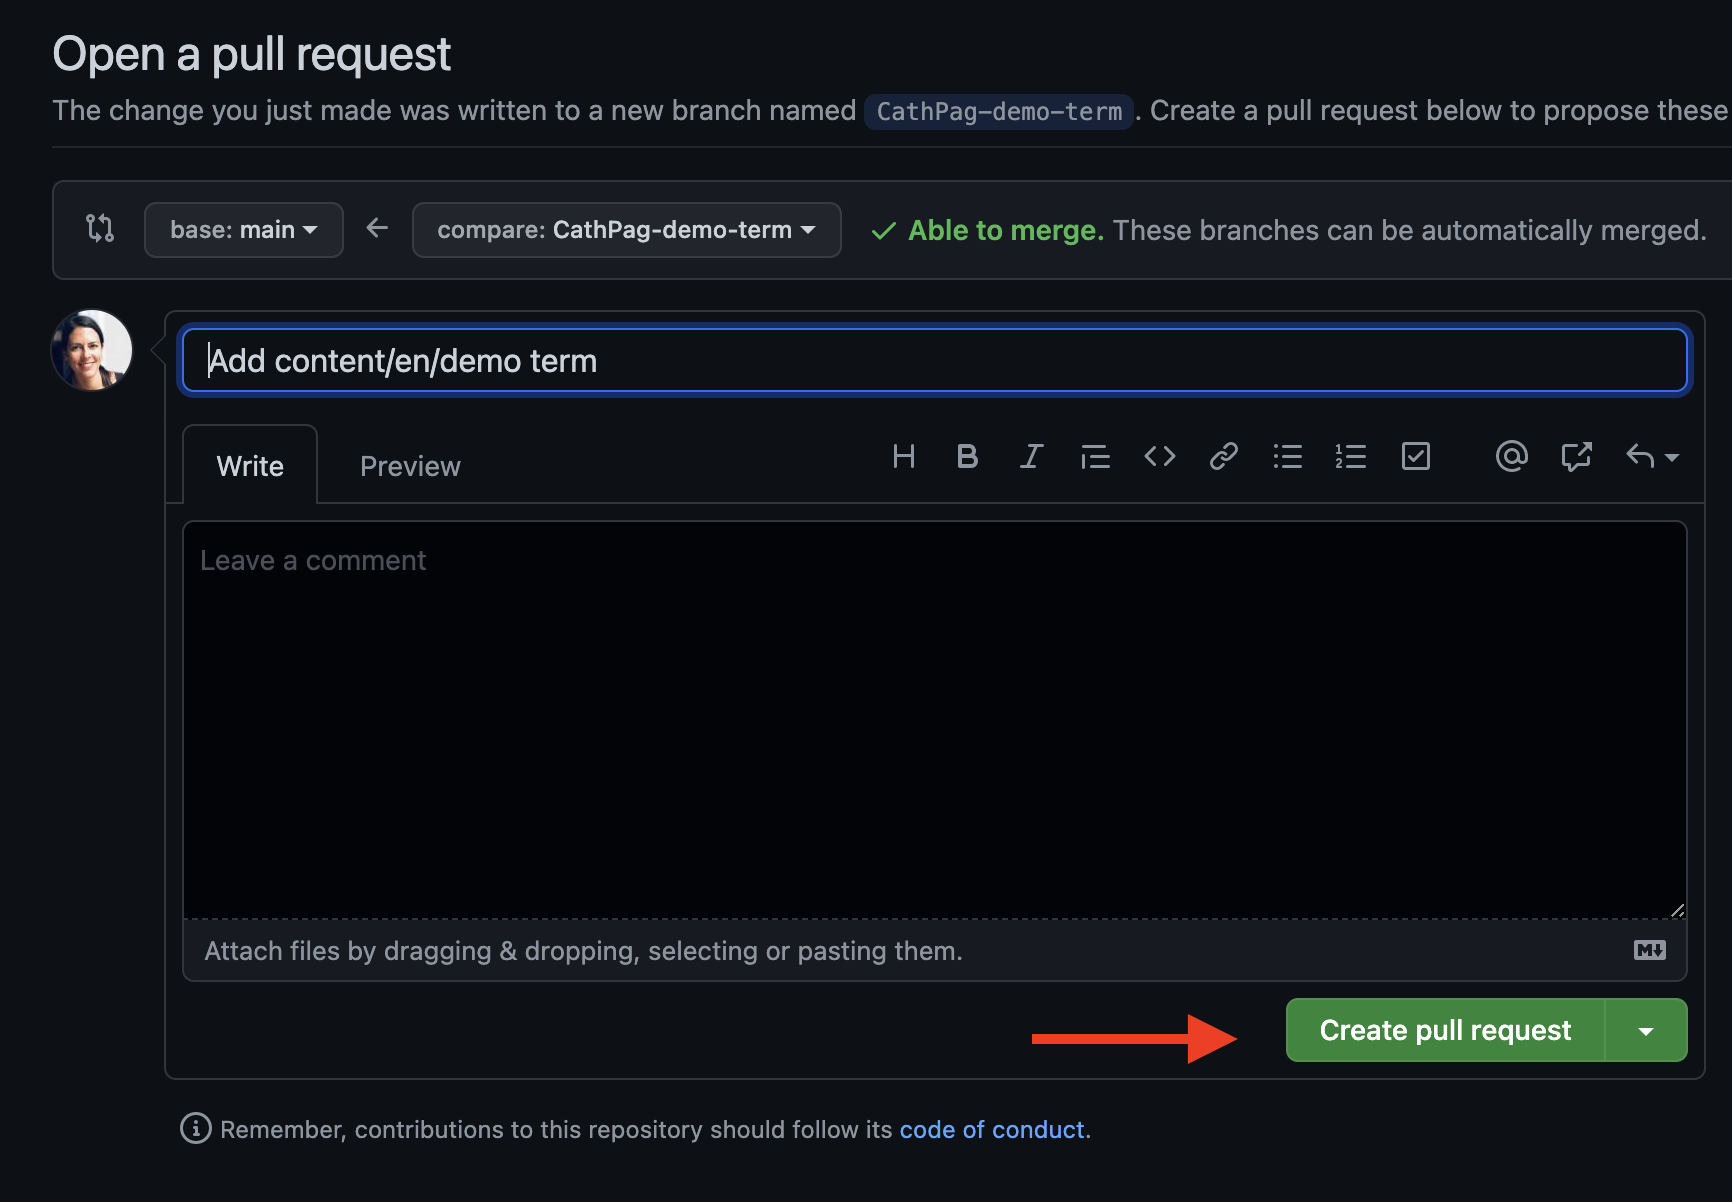The width and height of the screenshot is (1732, 1202).
Task: Click the Create pull request button
Action: (x=1445, y=1031)
